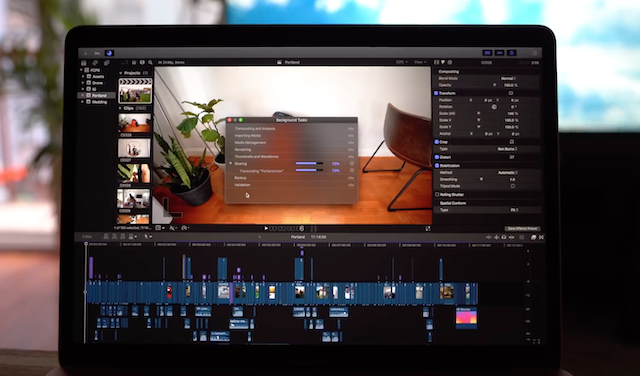Select the Portland event in sidebar
Screen dimensions: 640x376
96,96
